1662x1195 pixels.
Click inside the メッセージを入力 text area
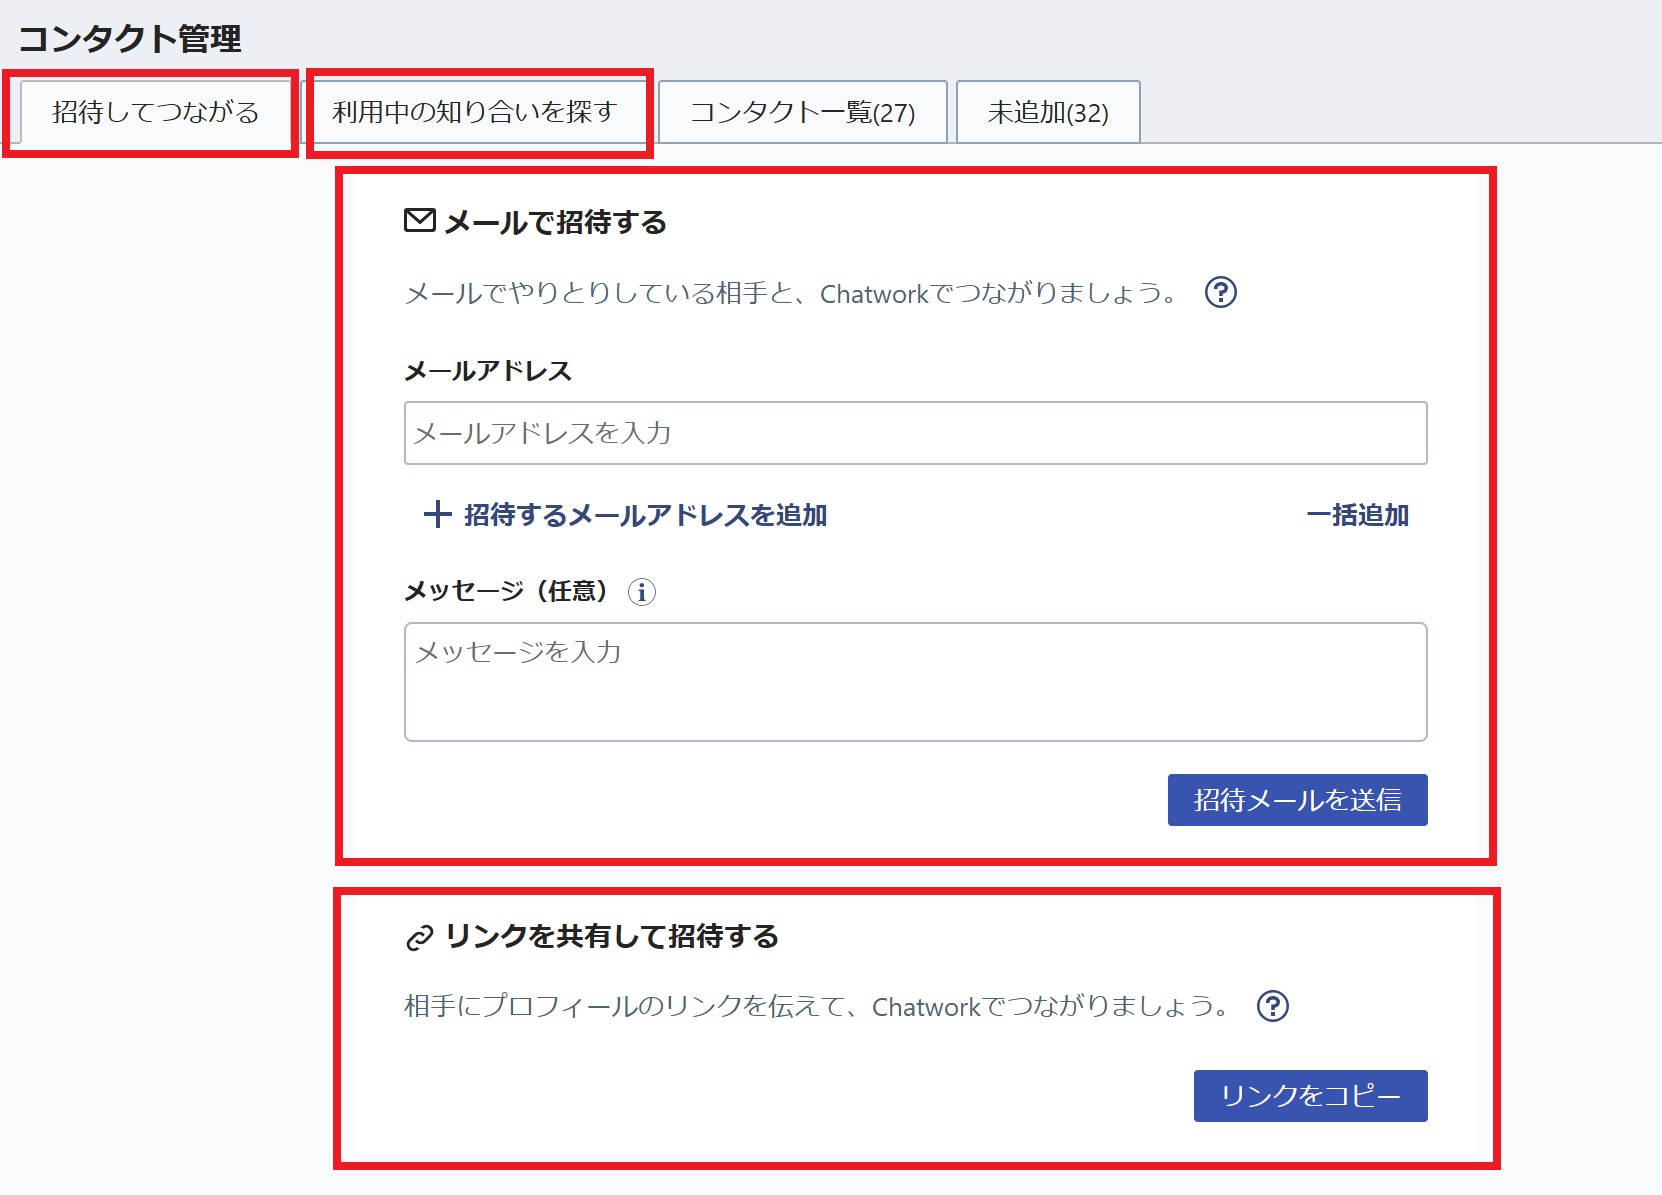point(915,682)
